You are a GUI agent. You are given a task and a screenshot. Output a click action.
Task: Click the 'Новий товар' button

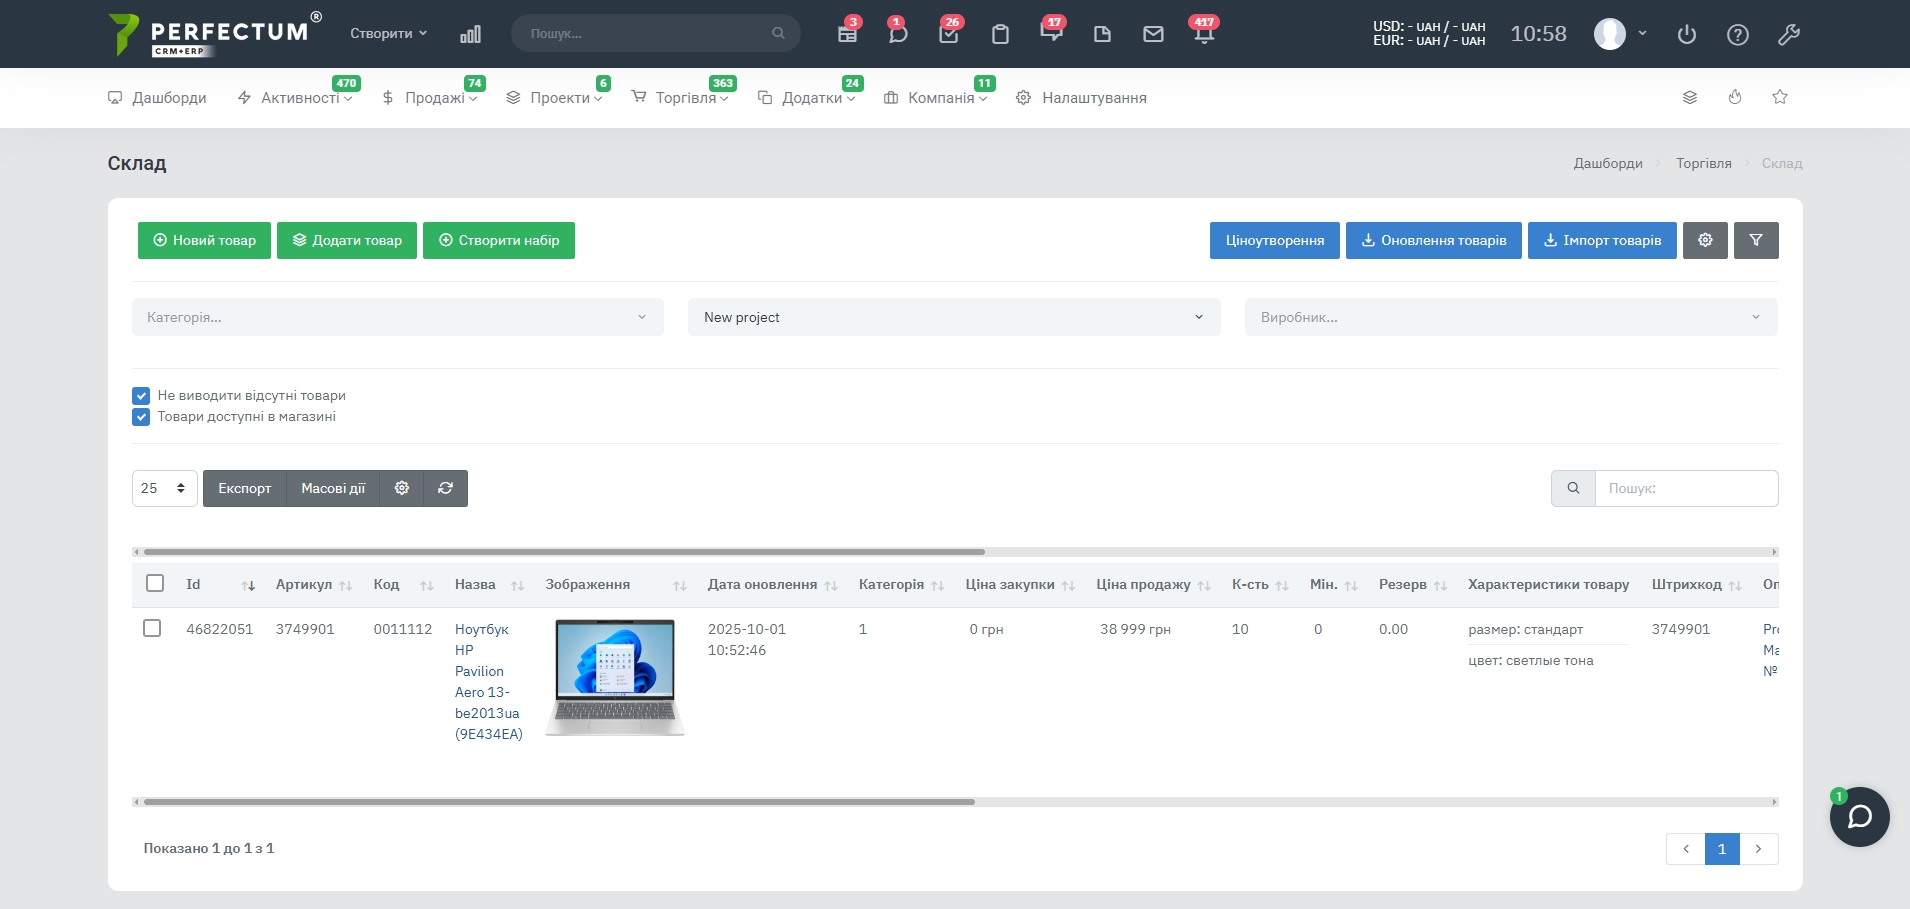[x=204, y=240]
